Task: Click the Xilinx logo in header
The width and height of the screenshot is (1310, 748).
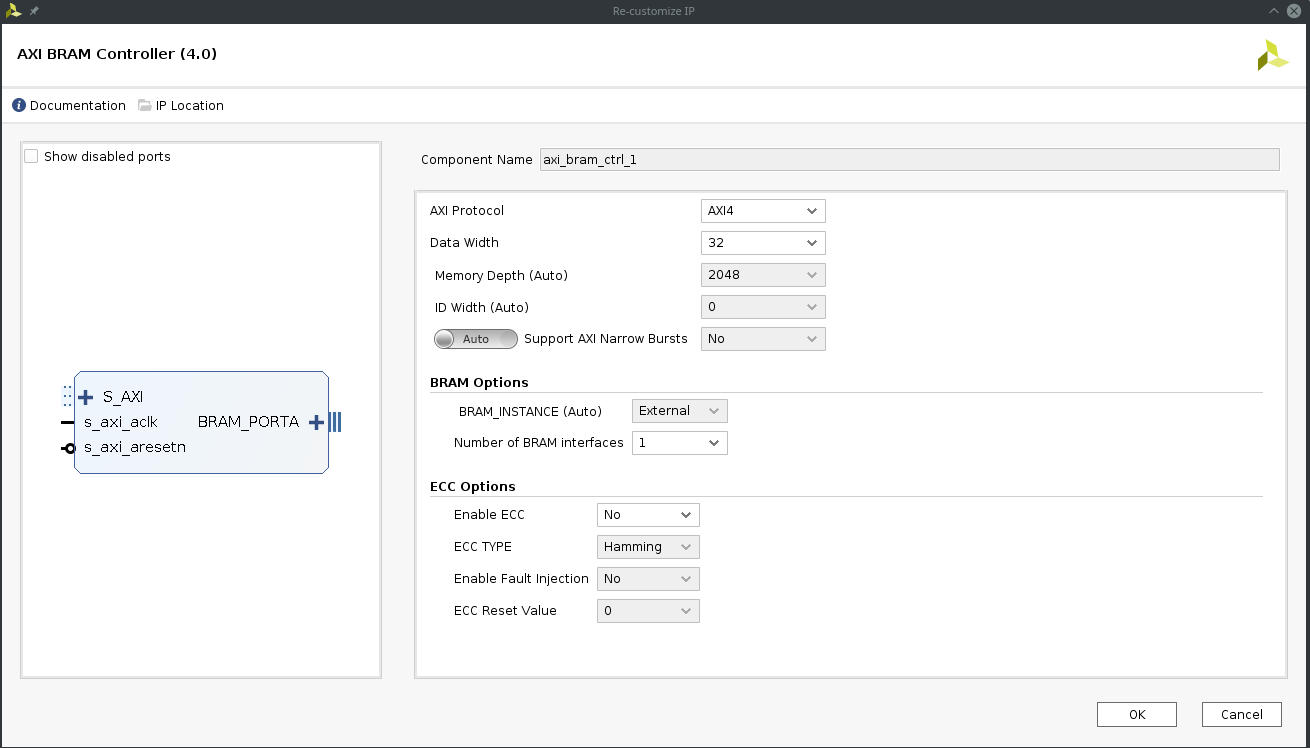Action: (1272, 55)
